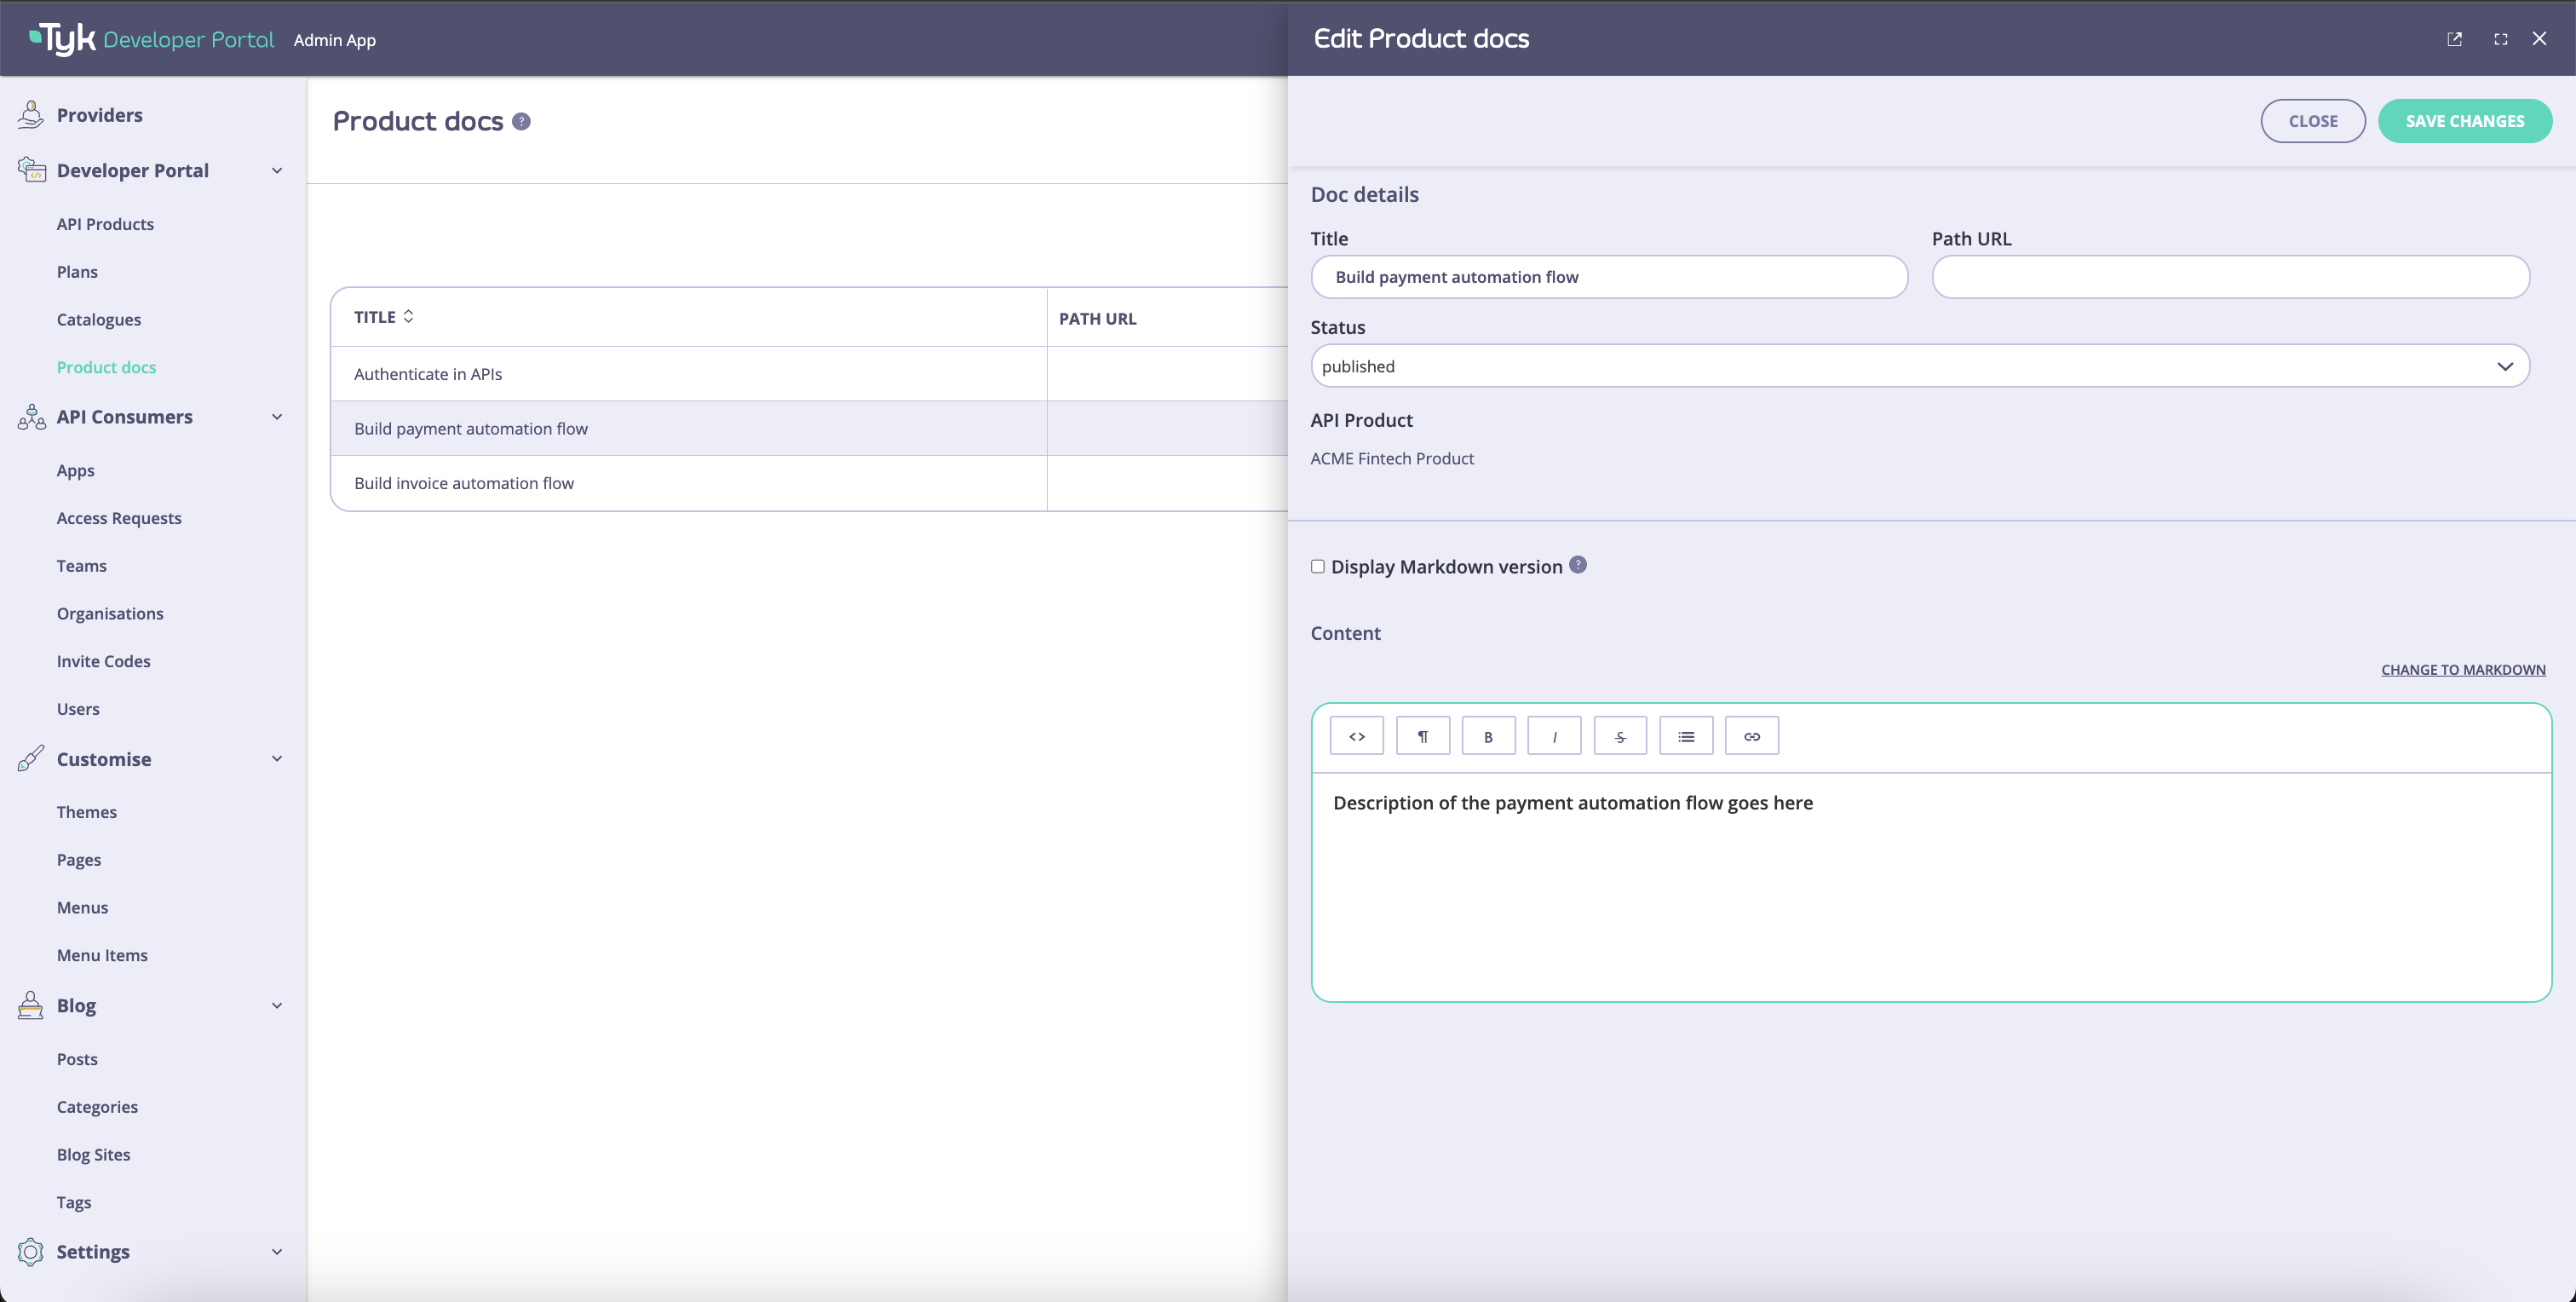This screenshot has height=1302, width=2576.
Task: Open the Edit Product docs panel in new window
Action: coord(2455,39)
